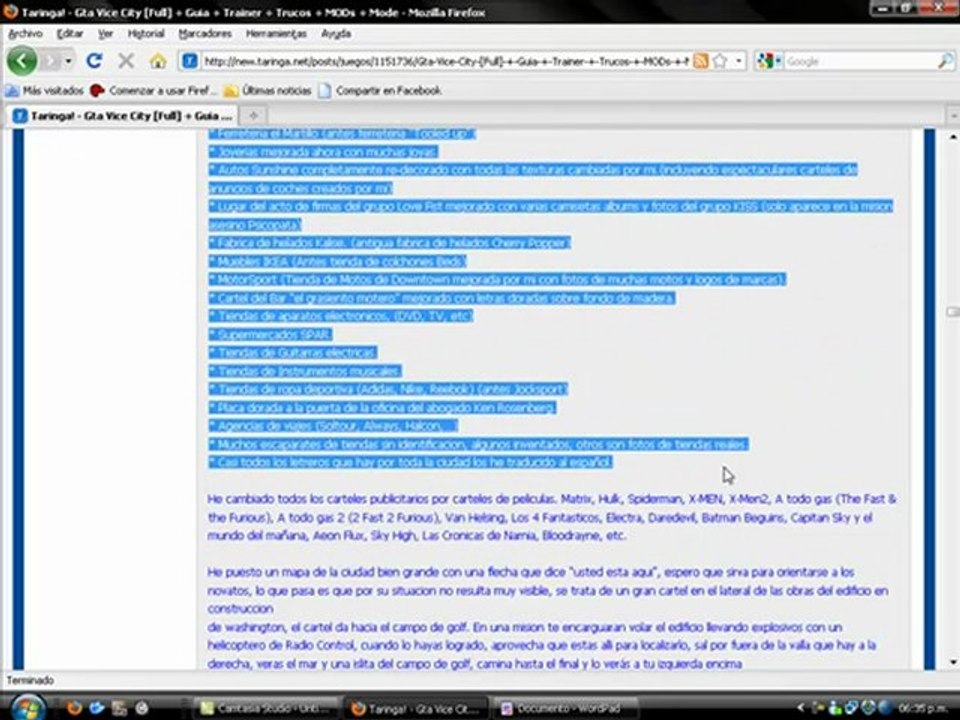960x720 pixels.
Task: Click the page scrollbar down arrow
Action: pyautogui.click(x=953, y=662)
